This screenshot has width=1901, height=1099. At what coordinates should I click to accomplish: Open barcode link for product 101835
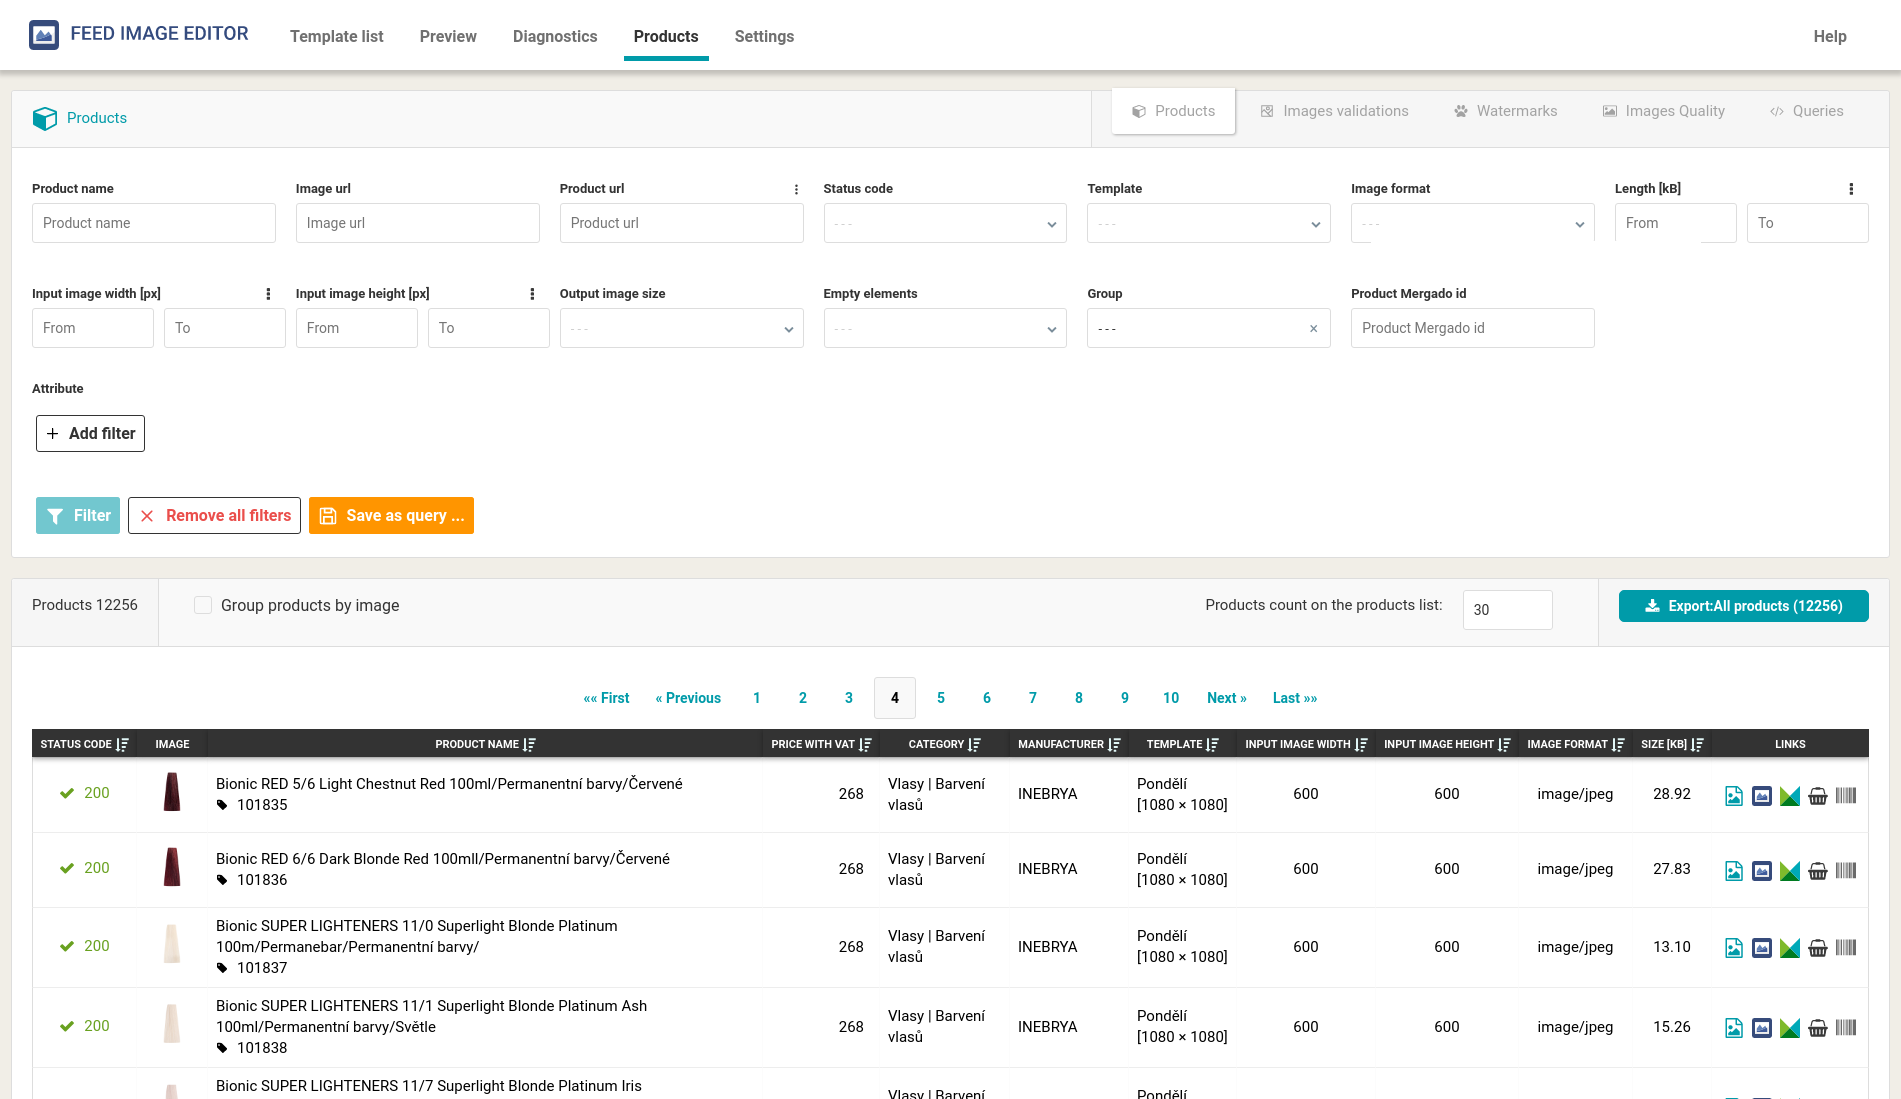point(1846,796)
